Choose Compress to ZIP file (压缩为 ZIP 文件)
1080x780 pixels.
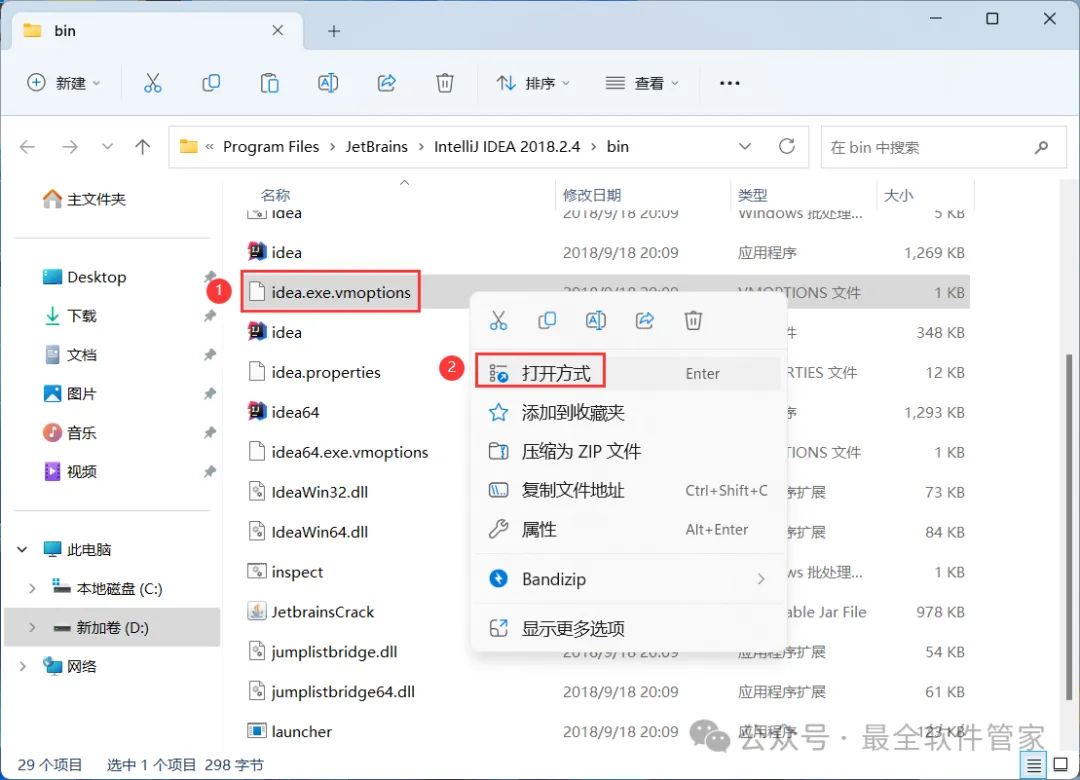[628, 451]
